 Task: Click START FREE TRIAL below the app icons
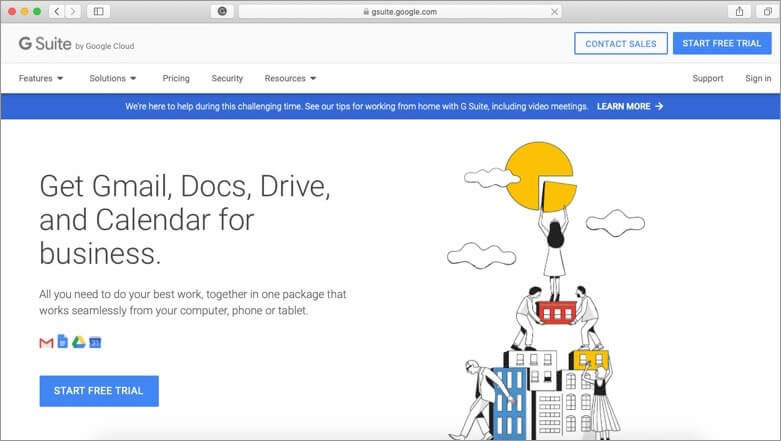[x=99, y=391]
